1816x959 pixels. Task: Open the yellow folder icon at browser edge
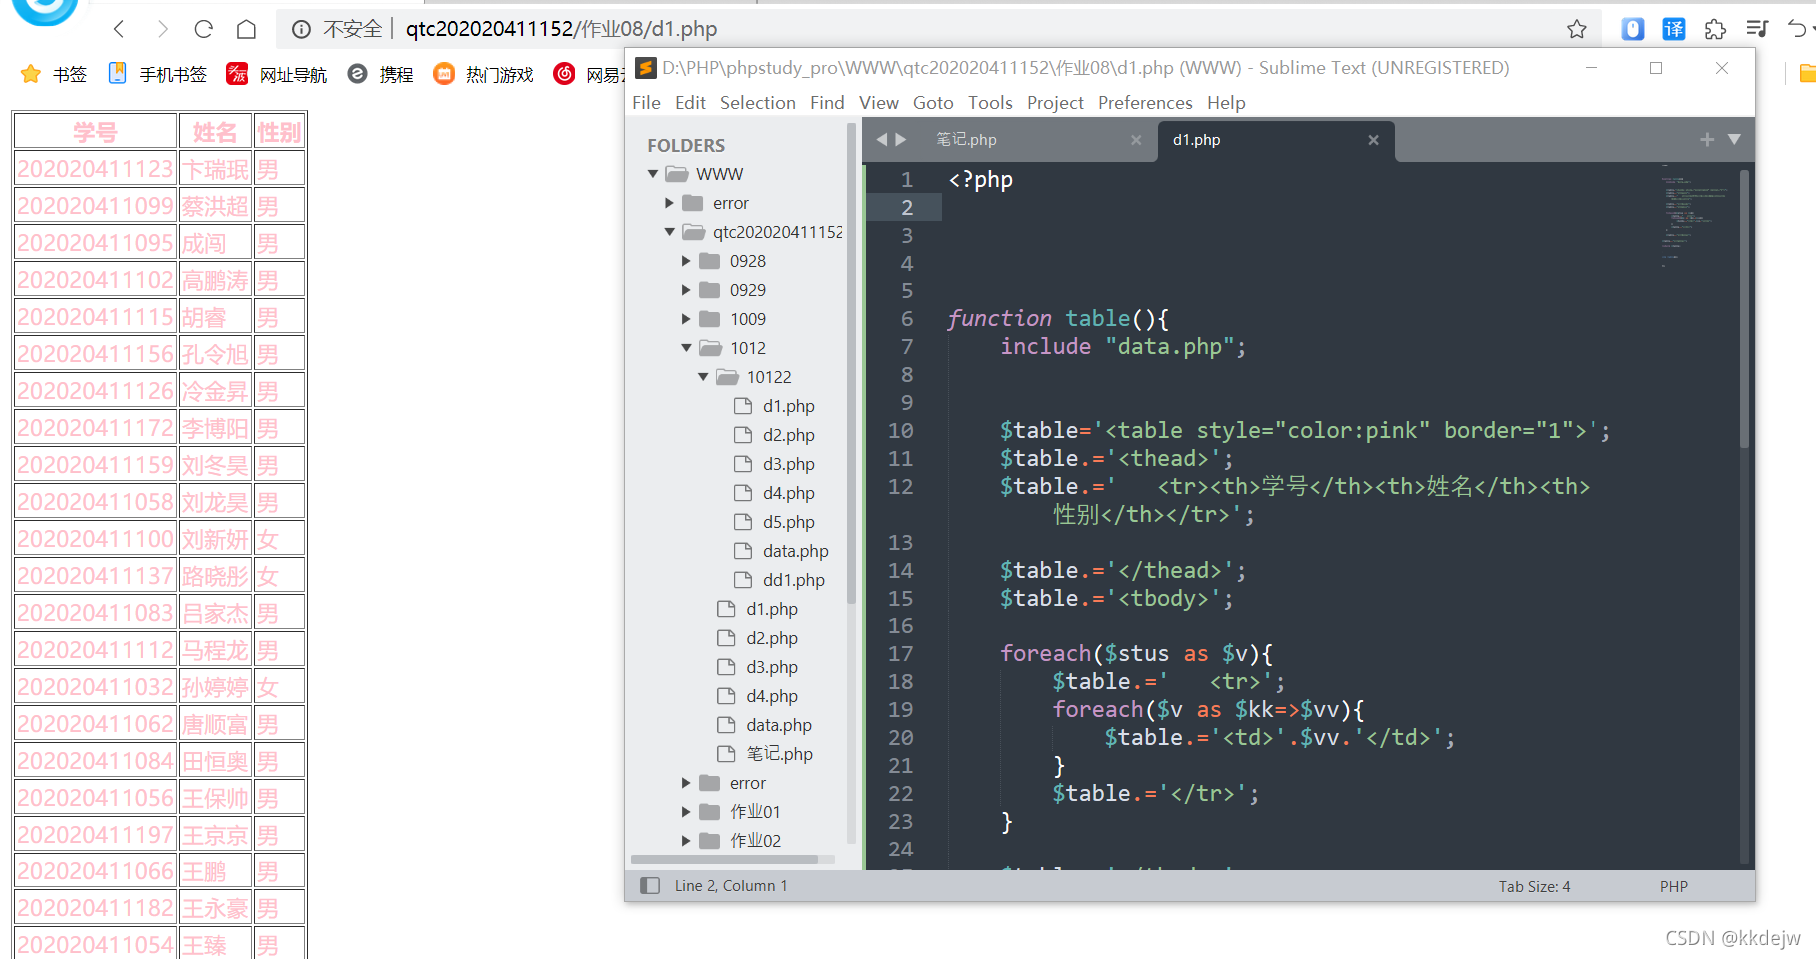pyautogui.click(x=1807, y=74)
